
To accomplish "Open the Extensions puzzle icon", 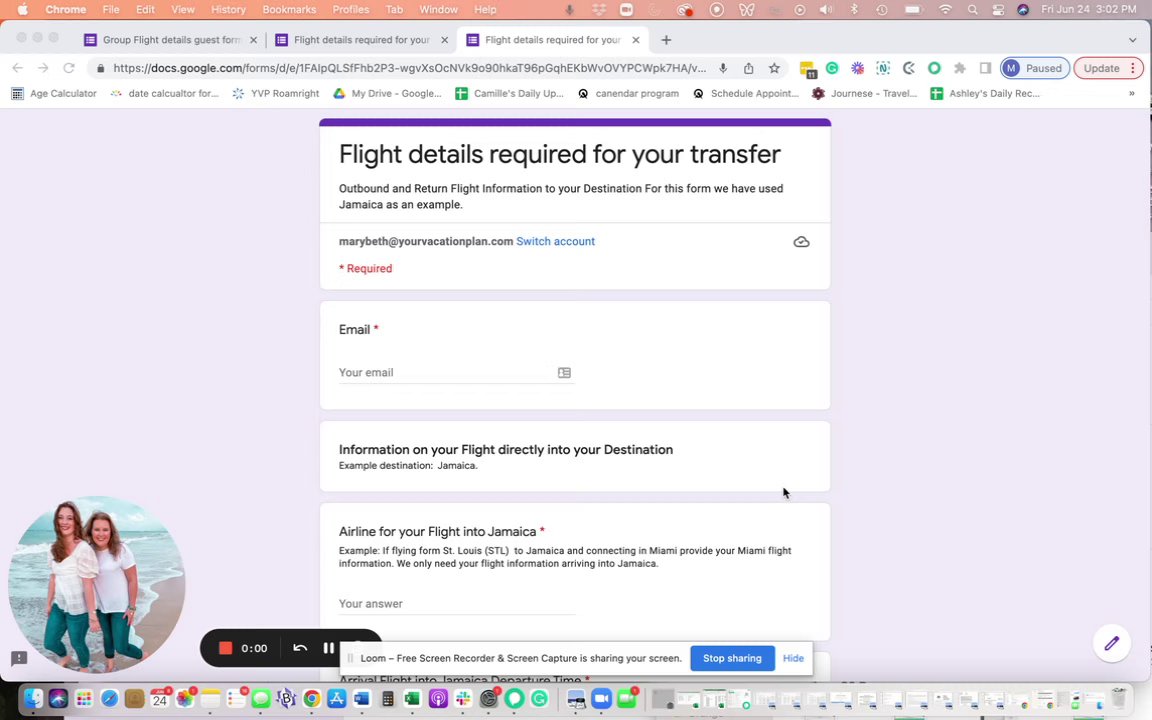I will pos(960,68).
